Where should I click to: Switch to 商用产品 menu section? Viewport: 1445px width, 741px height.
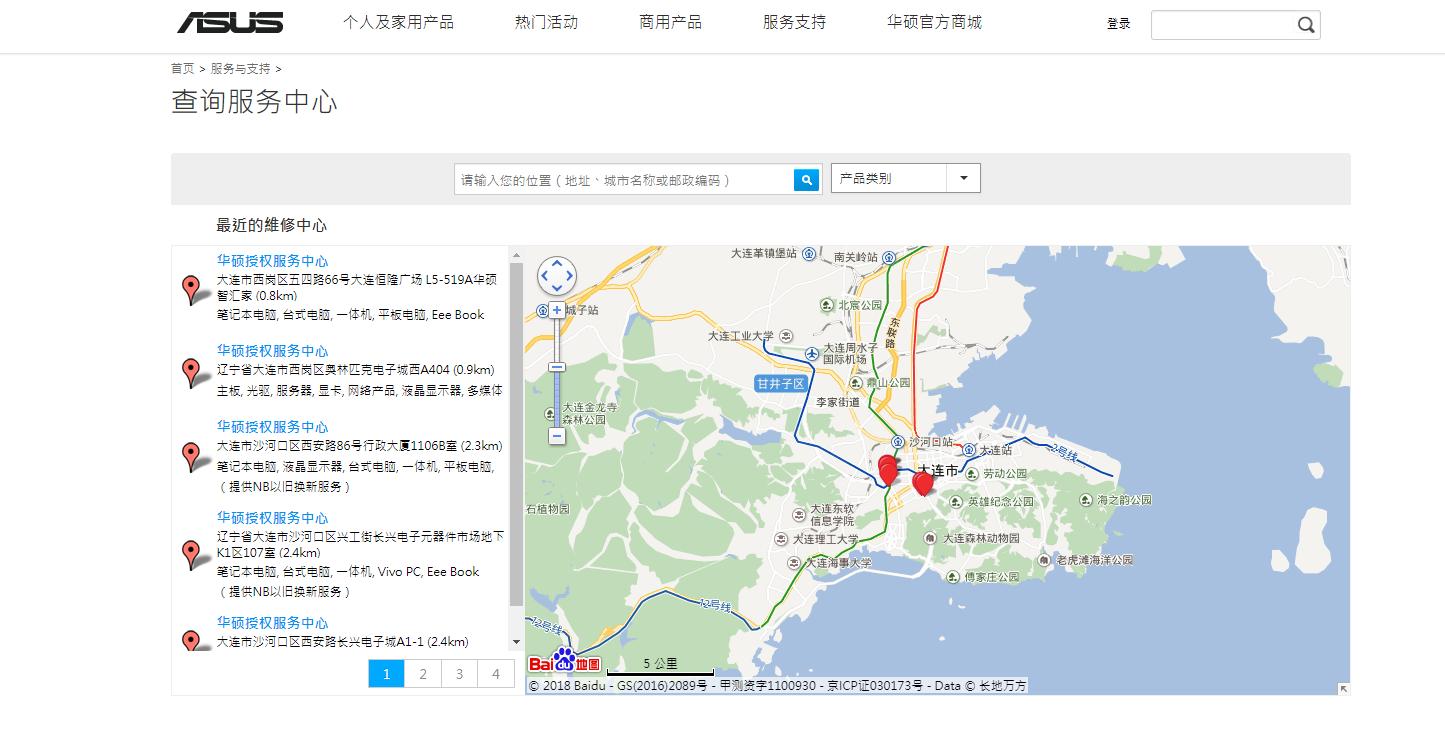click(x=671, y=22)
